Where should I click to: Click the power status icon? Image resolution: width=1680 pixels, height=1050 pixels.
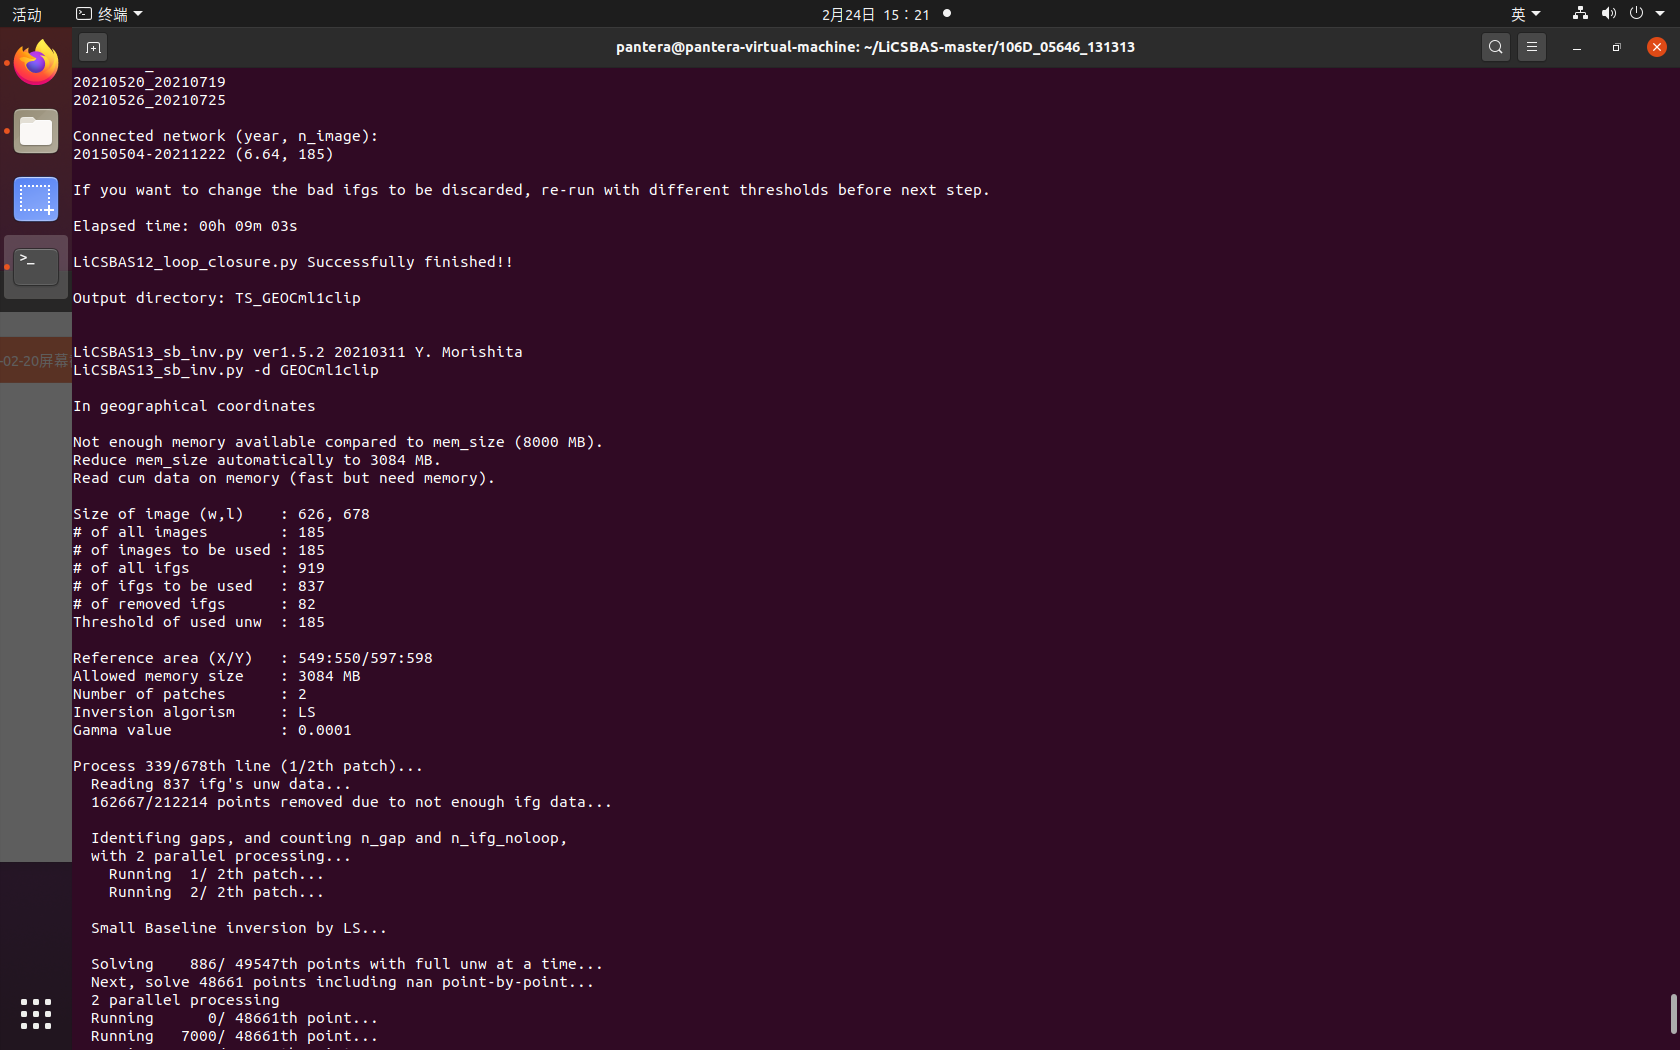click(1637, 14)
